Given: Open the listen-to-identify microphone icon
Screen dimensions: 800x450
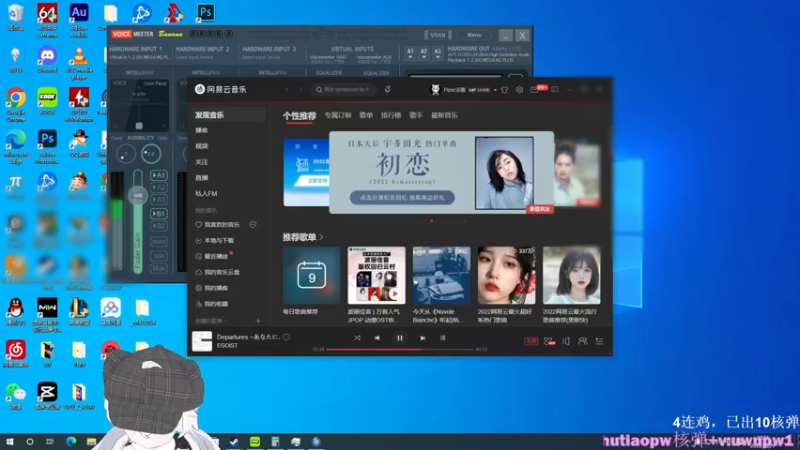Looking at the screenshot, I should coord(387,90).
